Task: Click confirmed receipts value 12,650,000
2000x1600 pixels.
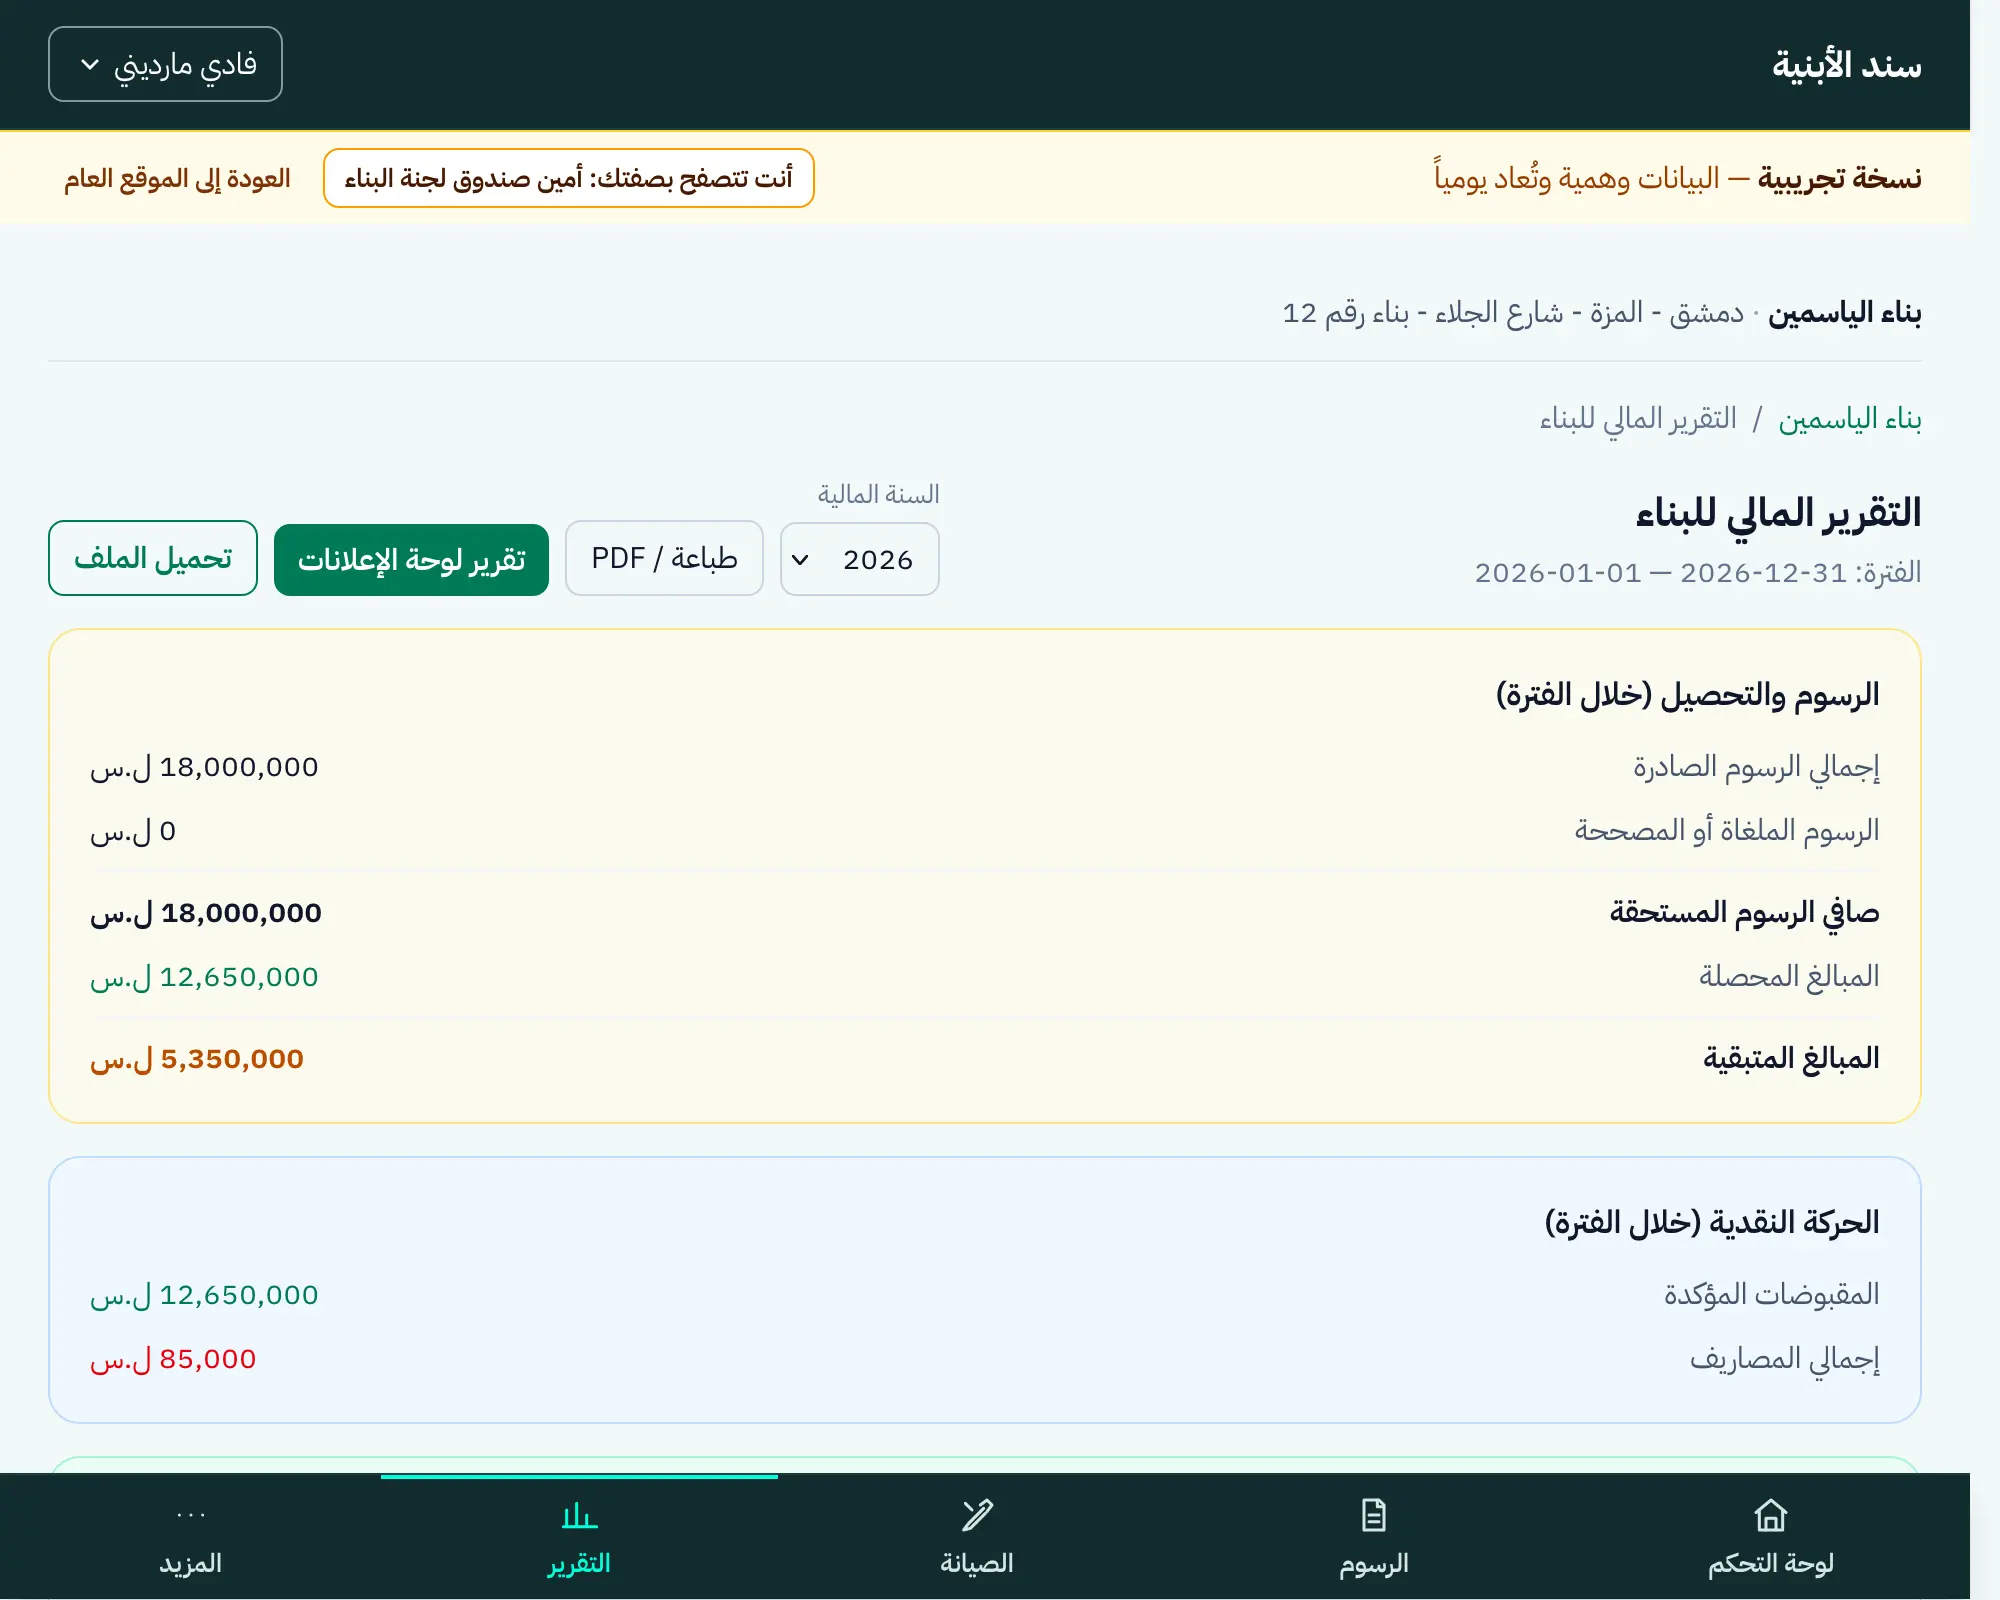Action: pyautogui.click(x=204, y=1296)
